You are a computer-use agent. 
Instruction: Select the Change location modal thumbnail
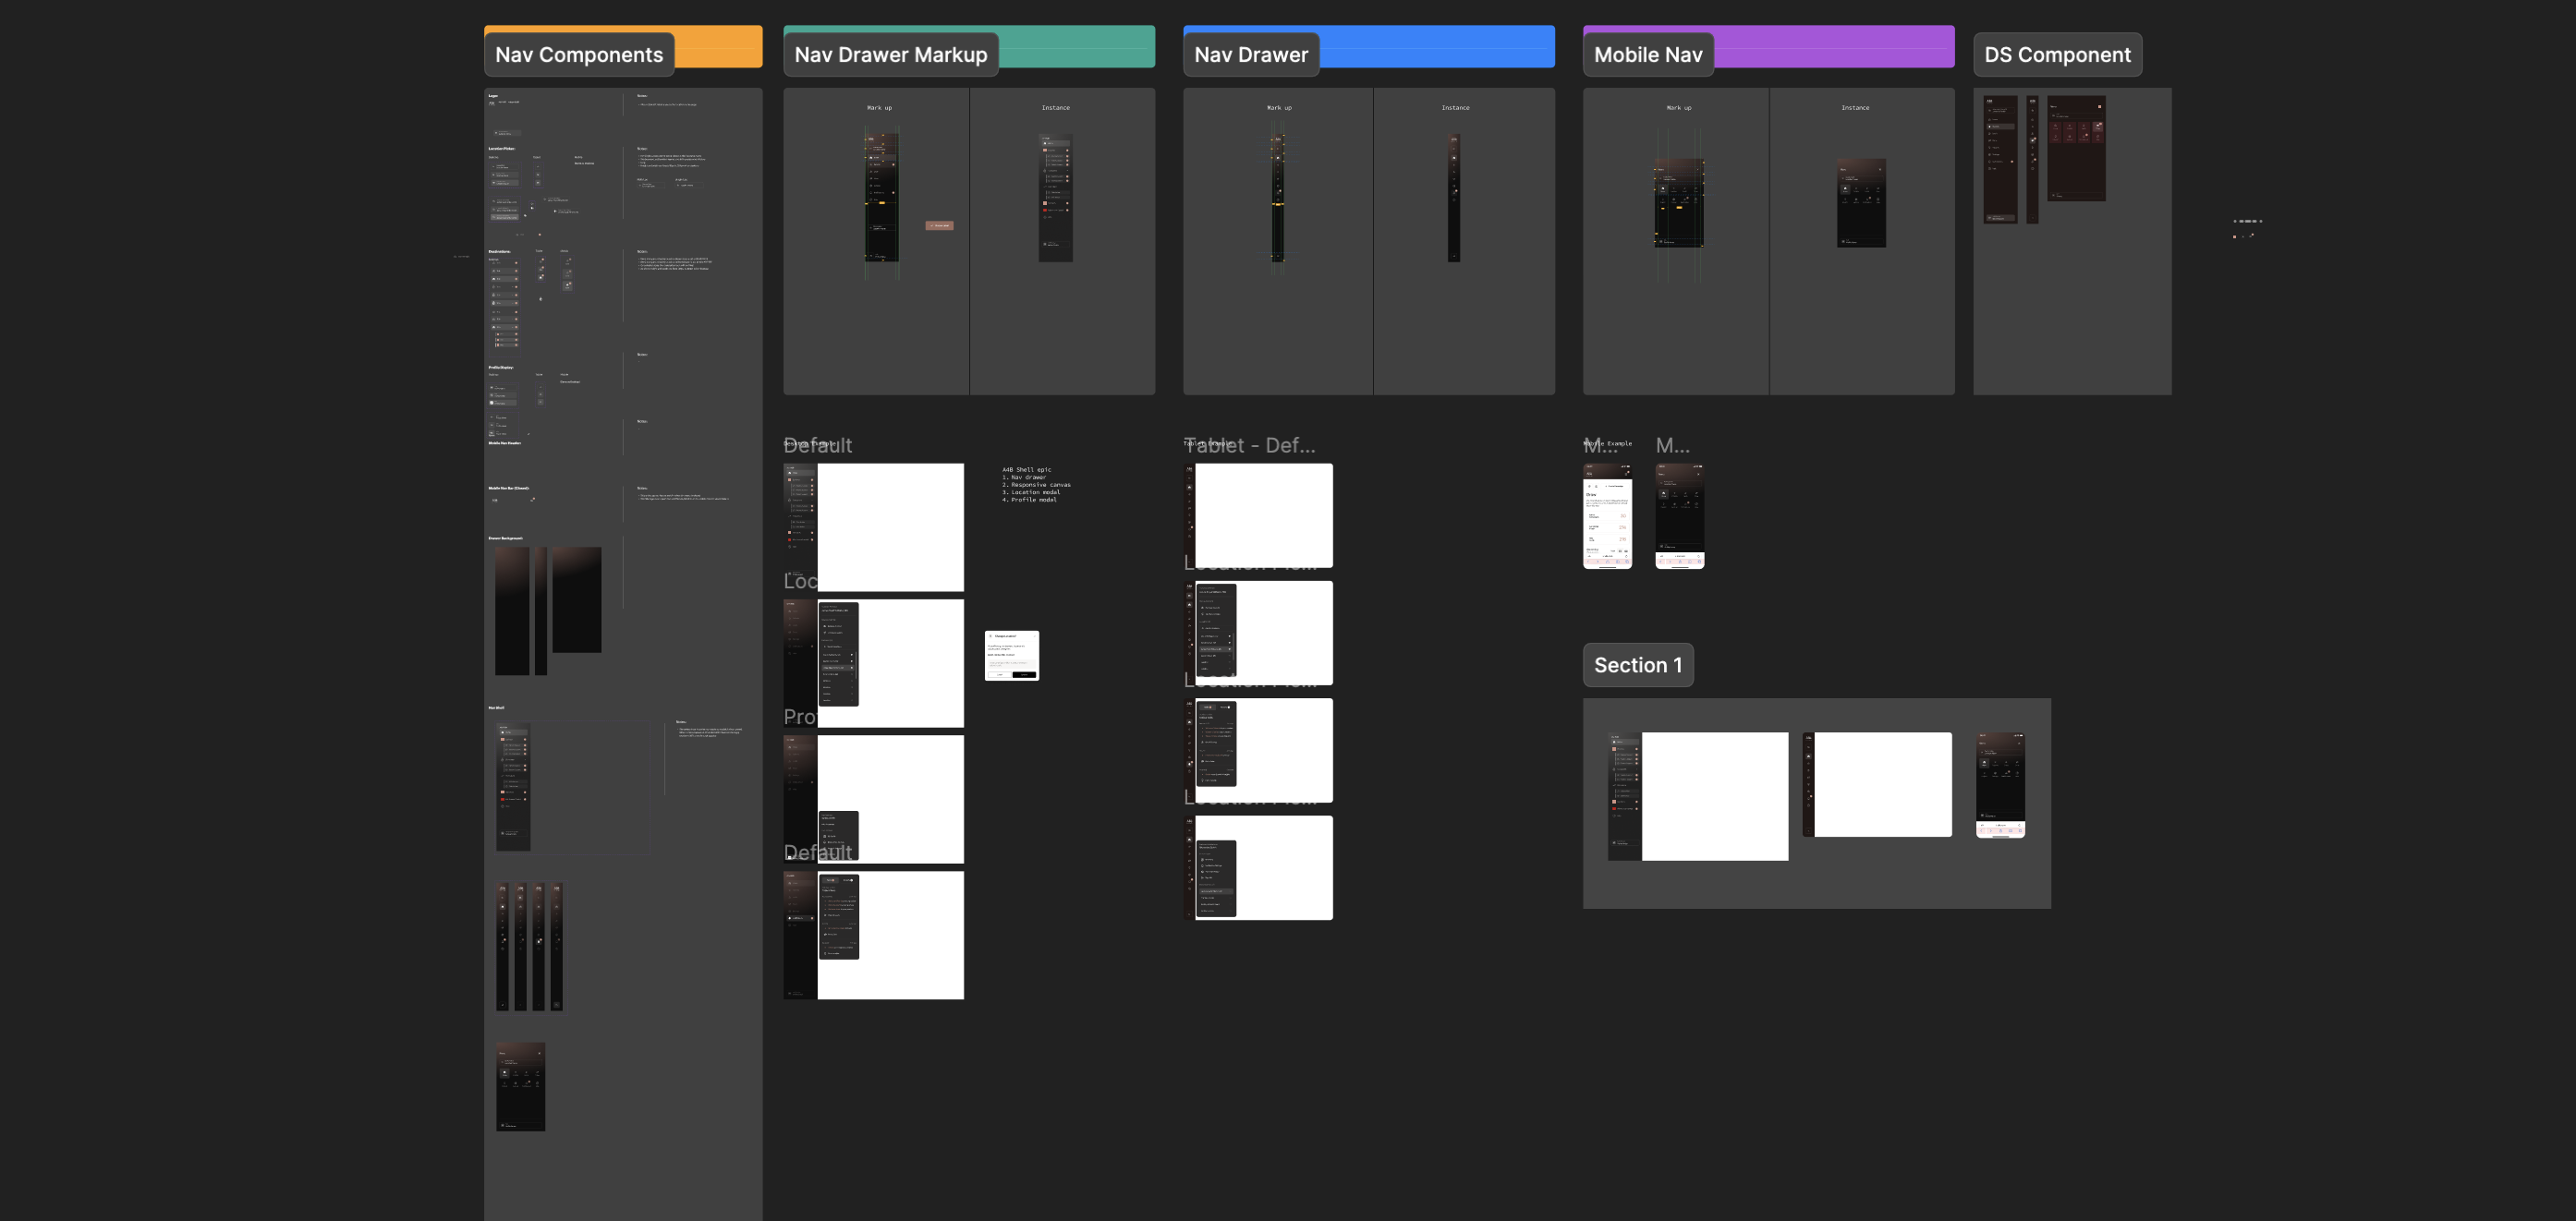1012,656
